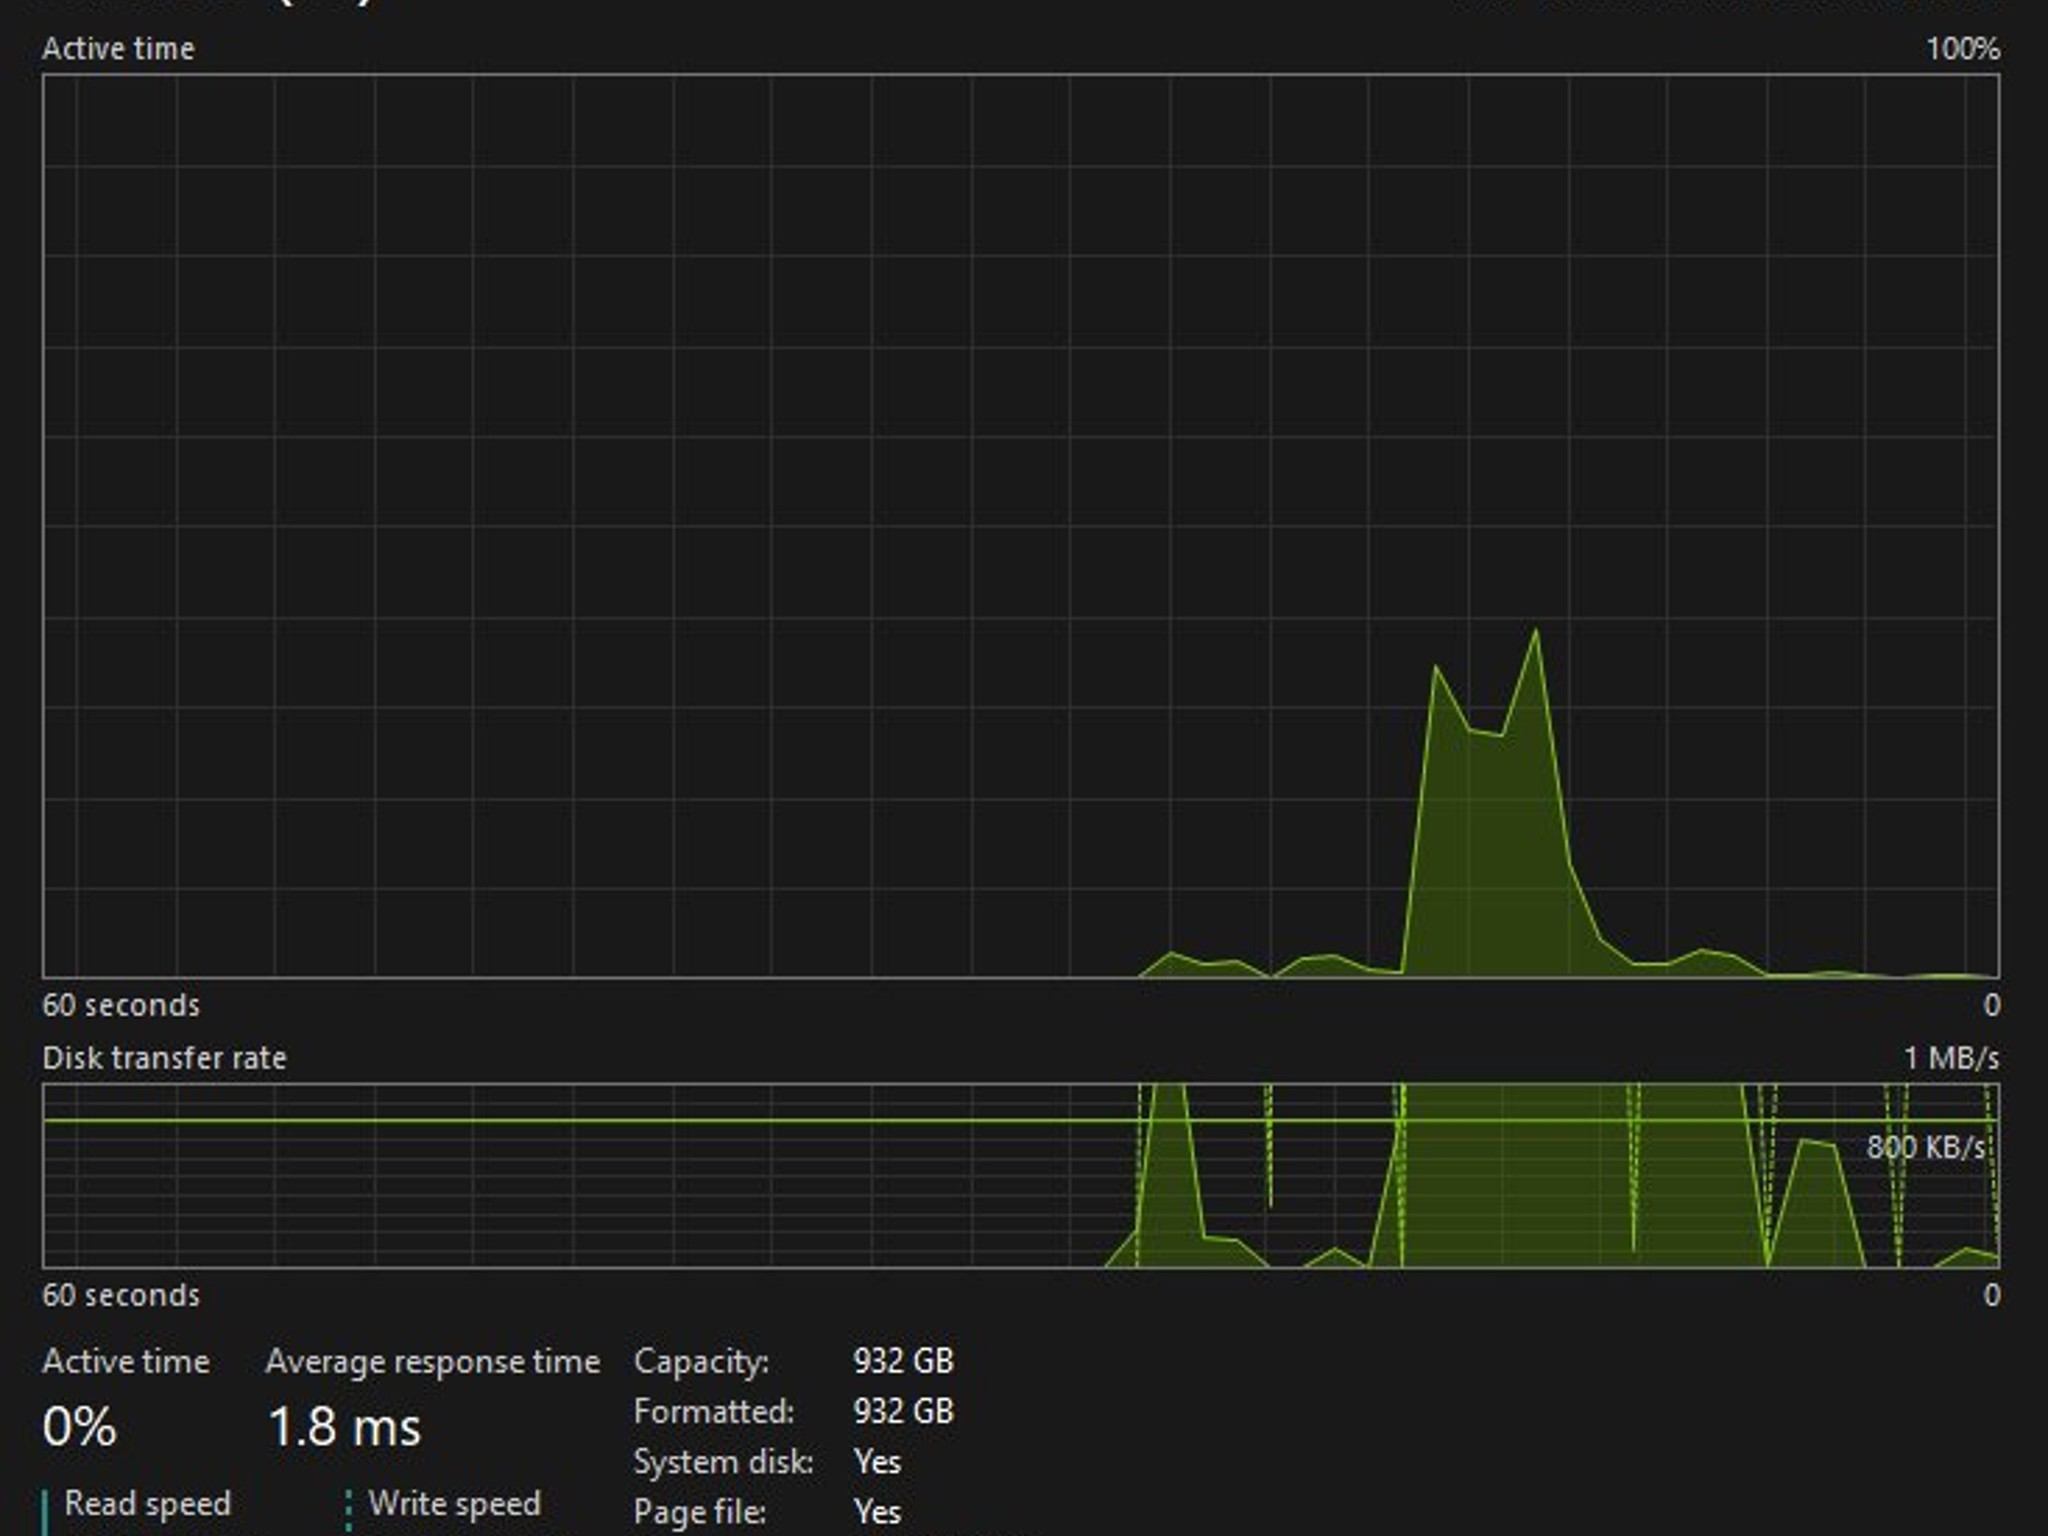
Task: Click the Active time graph heading
Action: [118, 49]
